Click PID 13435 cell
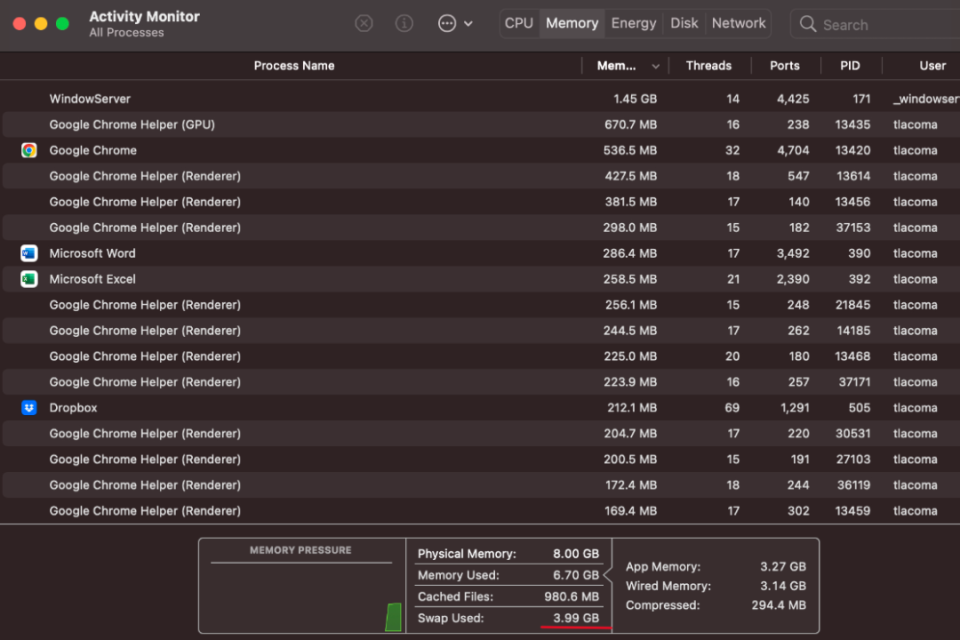The height and width of the screenshot is (640, 960). coord(852,124)
